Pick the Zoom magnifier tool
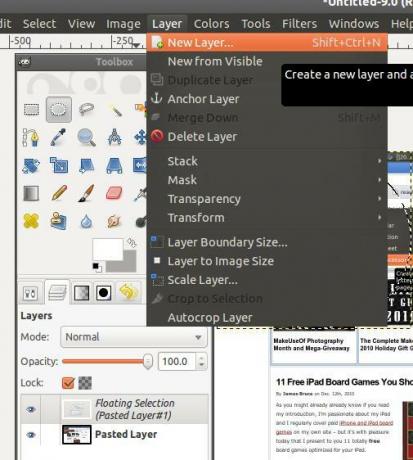Screen dimensions: 413x460 pyautogui.click(x=87, y=137)
